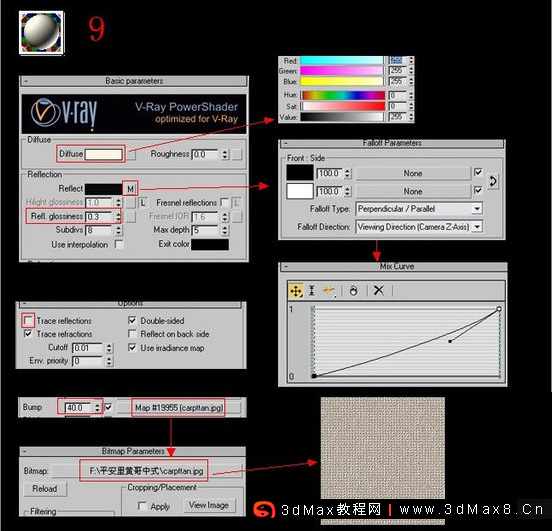552x531 pixels.
Task: Click the Reflect map button labeled M
Action: click(x=130, y=189)
